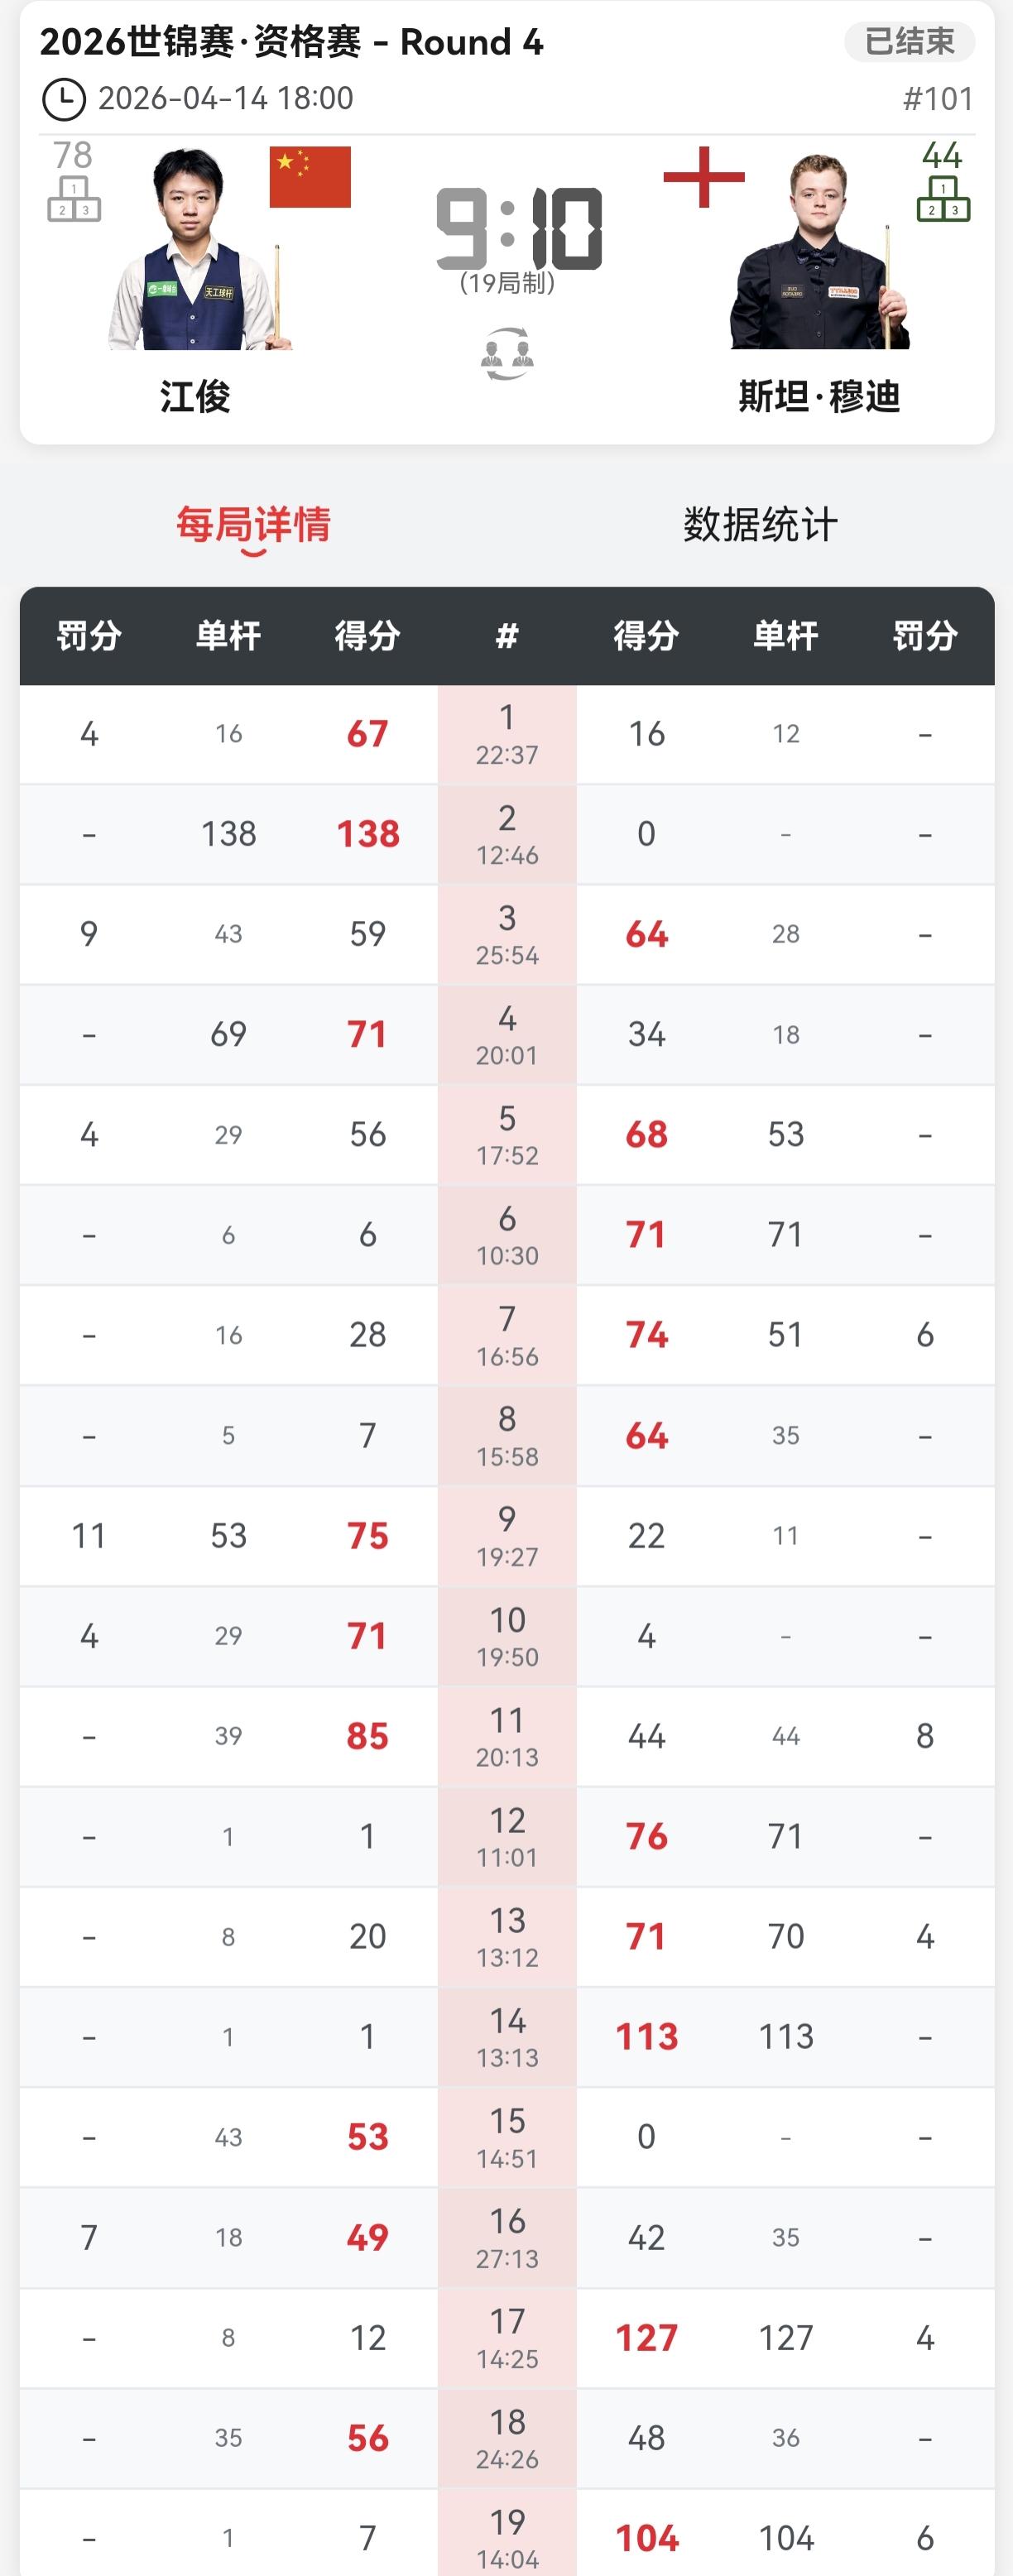Click the 已结束 status badge
The width and height of the screenshot is (1013, 2576).
tap(909, 42)
